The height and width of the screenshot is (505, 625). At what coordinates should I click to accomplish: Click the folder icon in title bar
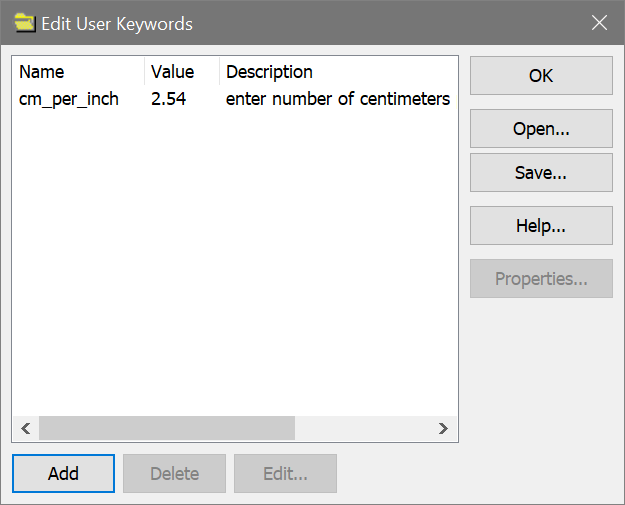(x=21, y=23)
